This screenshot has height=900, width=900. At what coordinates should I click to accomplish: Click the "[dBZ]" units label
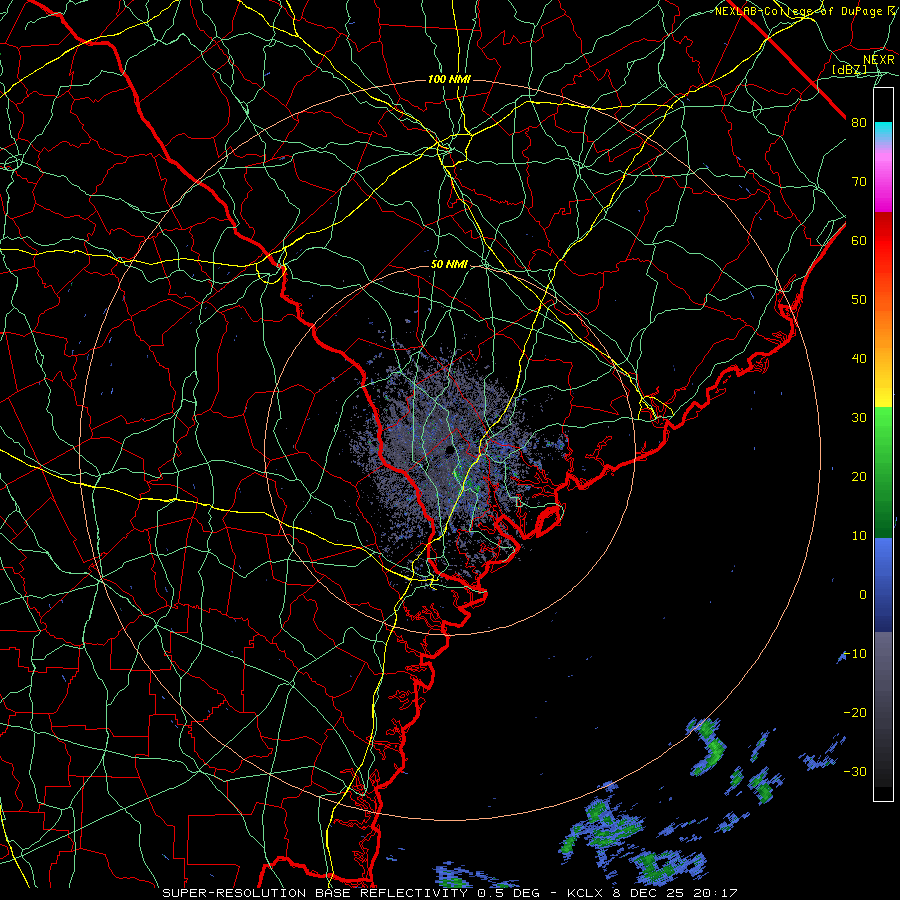849,69
